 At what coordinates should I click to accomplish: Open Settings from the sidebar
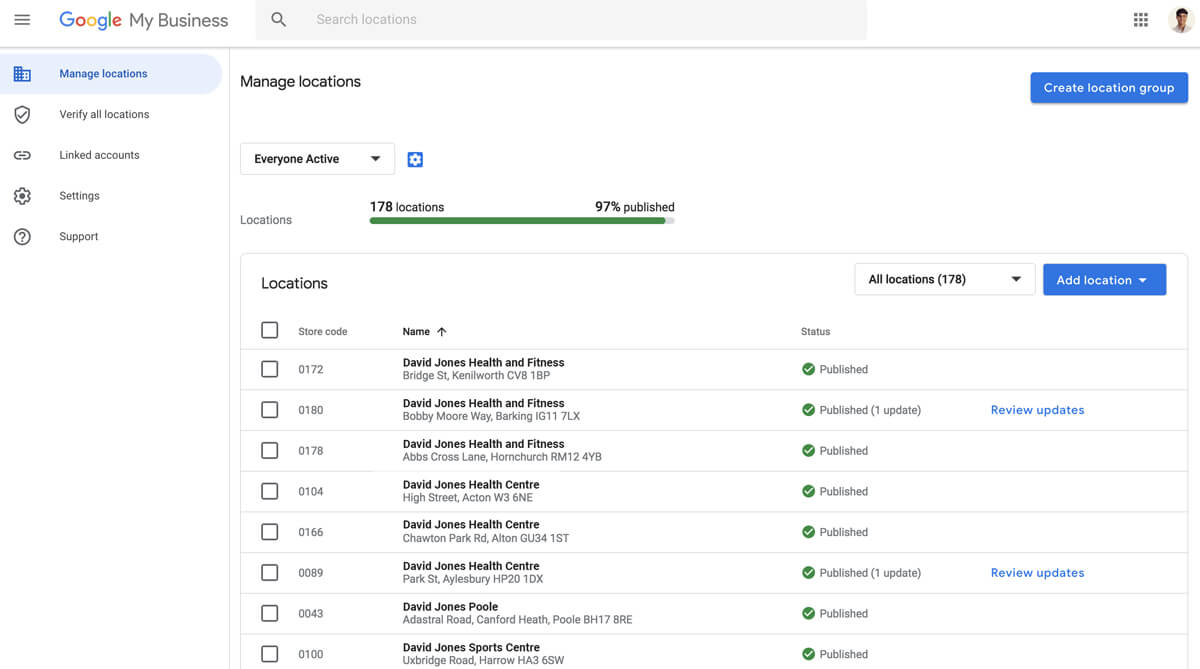pos(79,196)
